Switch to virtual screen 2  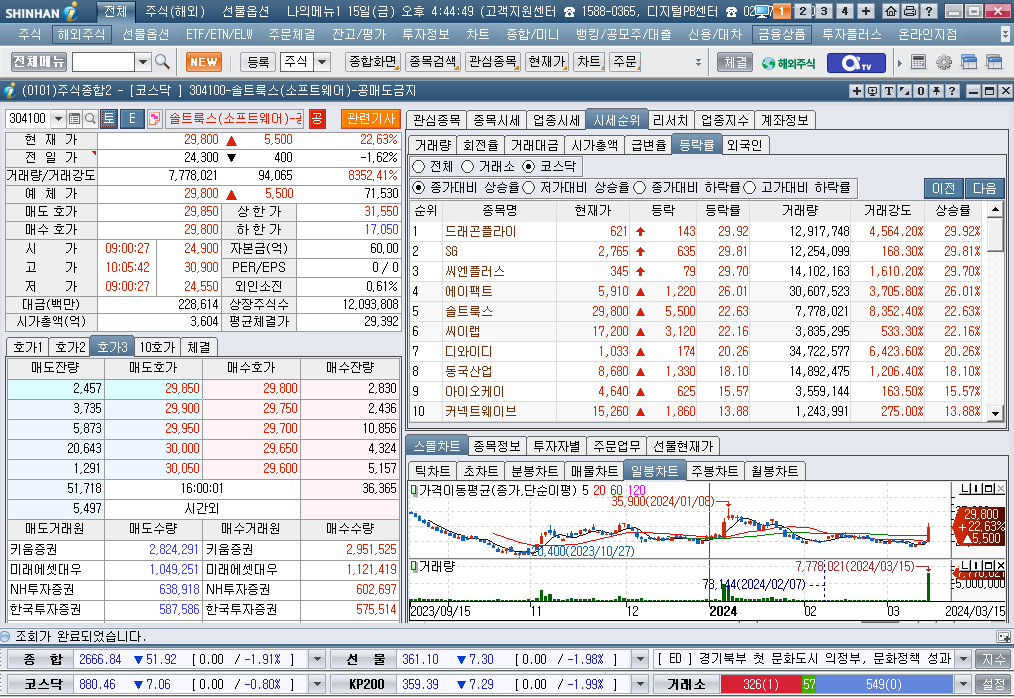point(803,11)
